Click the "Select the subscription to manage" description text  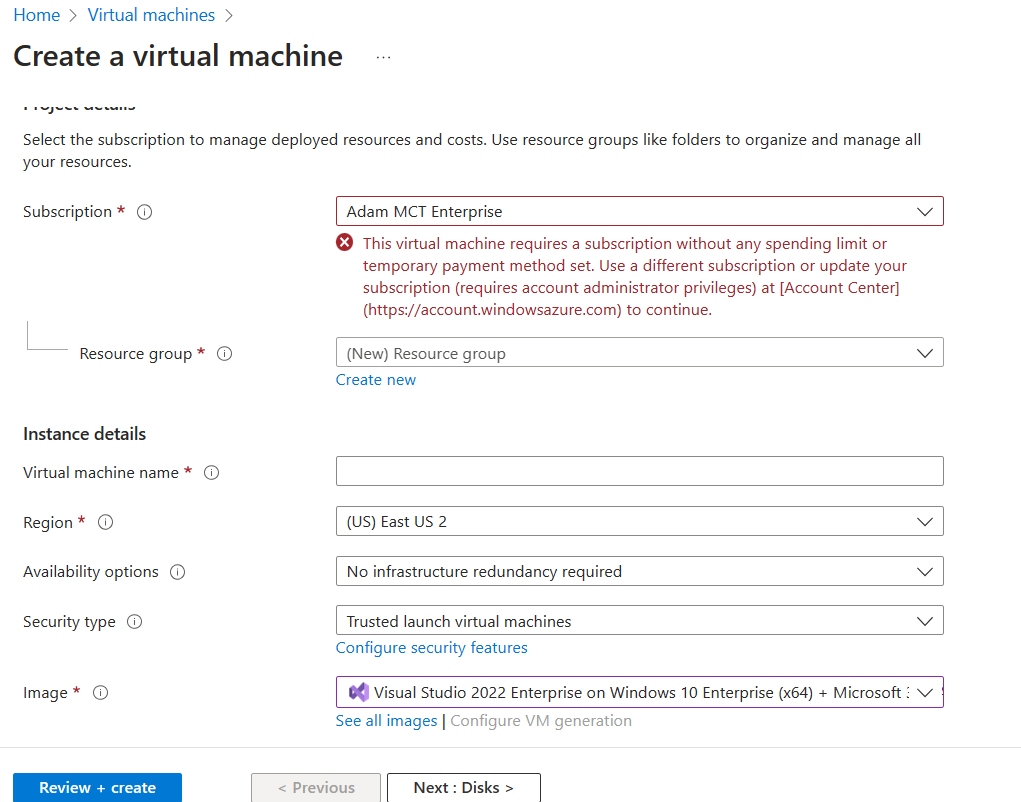tap(472, 151)
